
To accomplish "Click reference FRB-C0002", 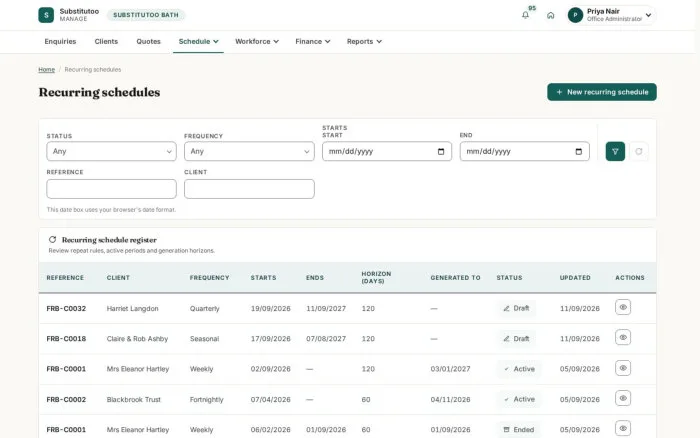I will pos(66,400).
